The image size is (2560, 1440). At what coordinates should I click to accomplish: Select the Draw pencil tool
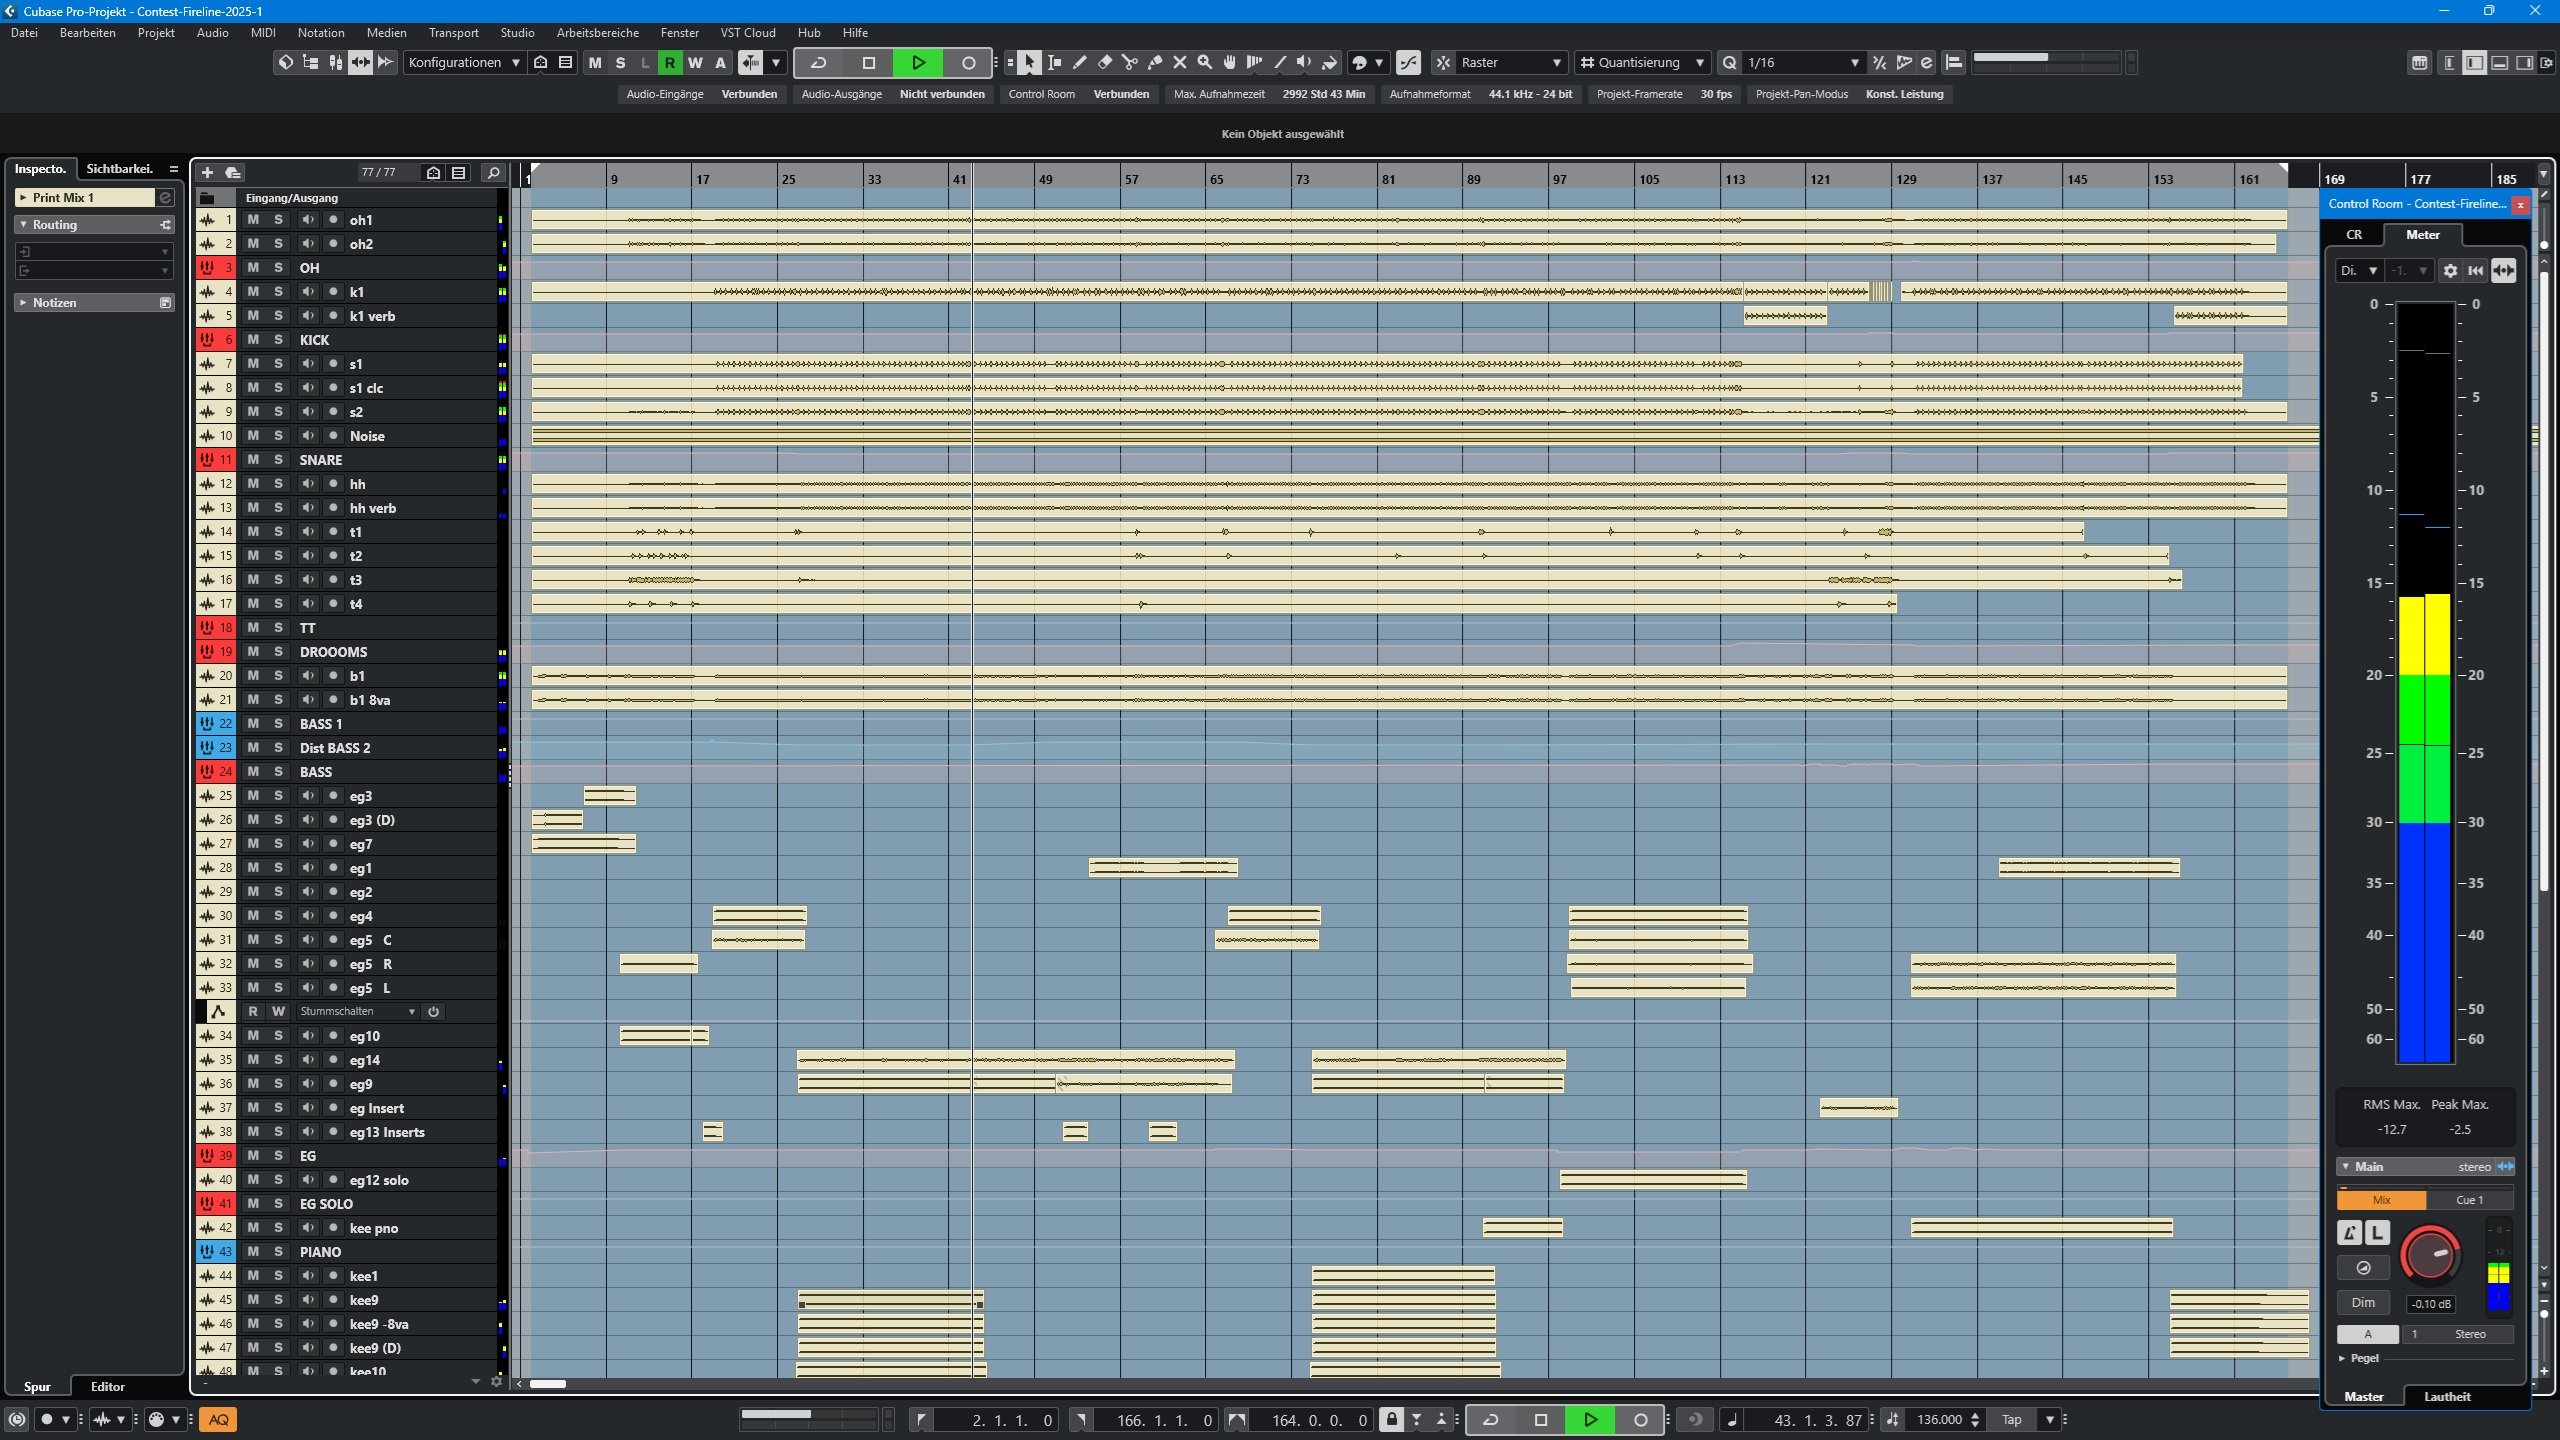click(1079, 63)
